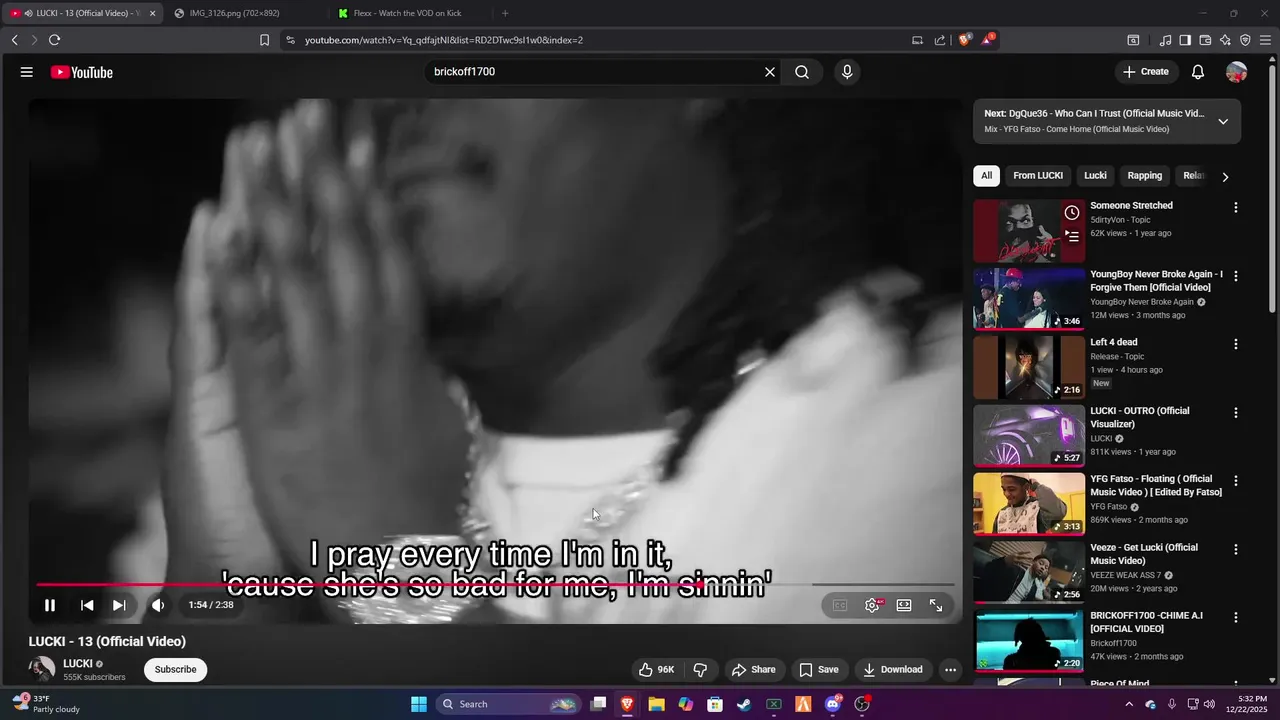Open the player settings gear
The width and height of the screenshot is (1280, 720).
tap(872, 605)
